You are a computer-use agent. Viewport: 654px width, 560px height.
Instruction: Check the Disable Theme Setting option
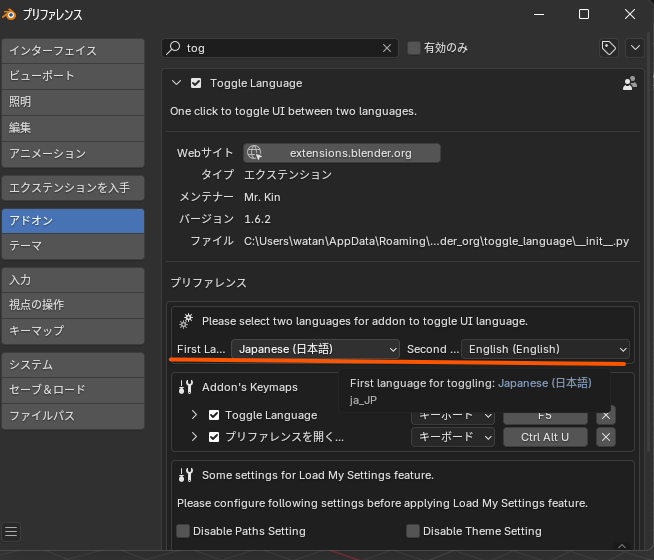tap(413, 531)
